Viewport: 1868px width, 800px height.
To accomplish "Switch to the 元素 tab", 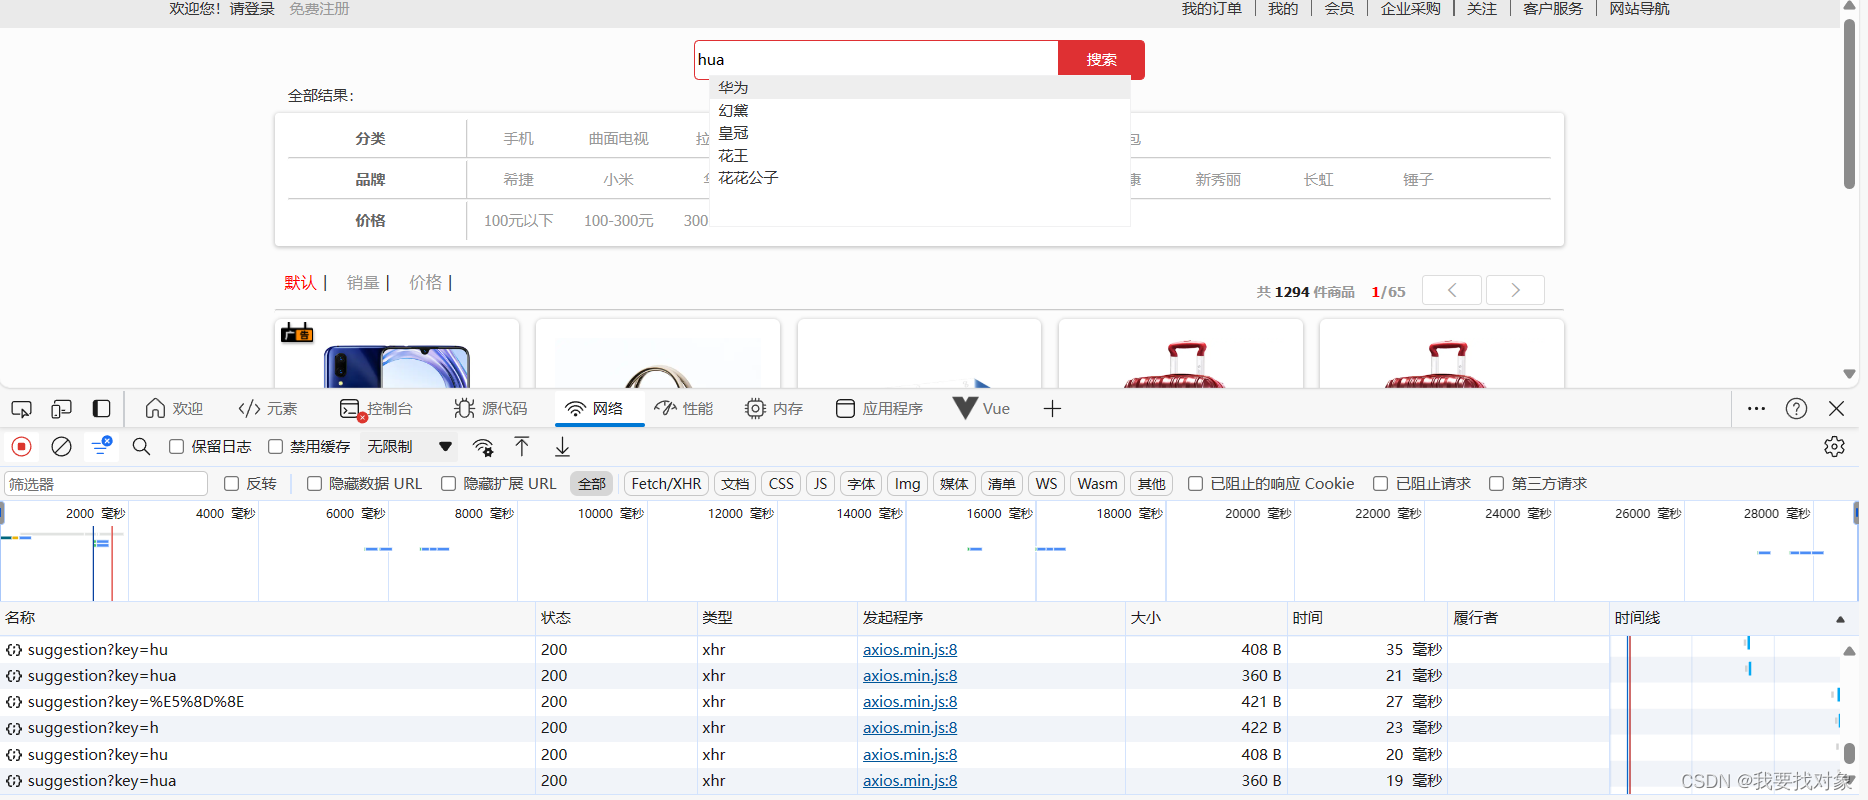I will click(x=268, y=409).
